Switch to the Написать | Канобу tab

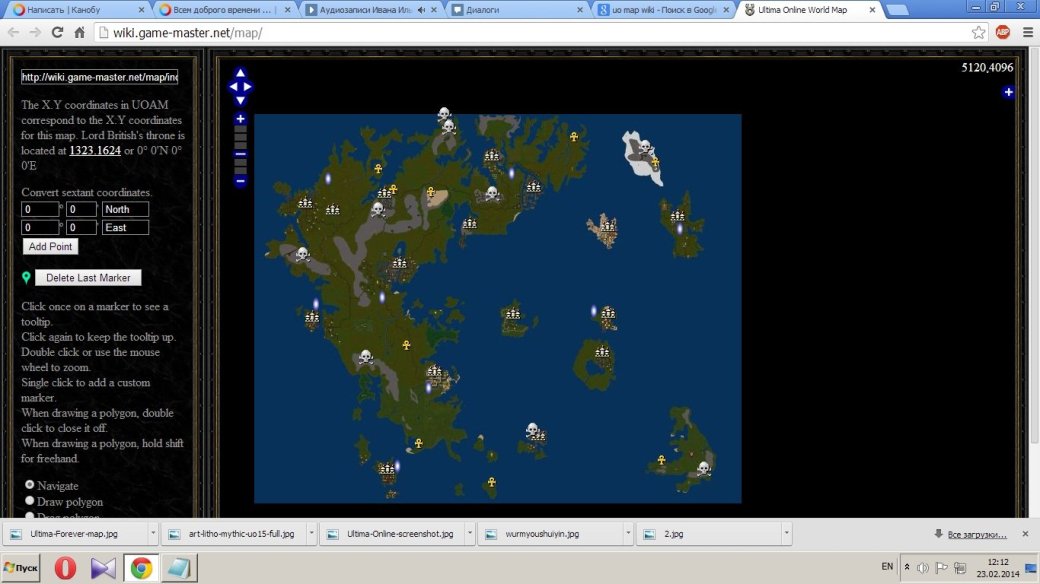pos(76,10)
